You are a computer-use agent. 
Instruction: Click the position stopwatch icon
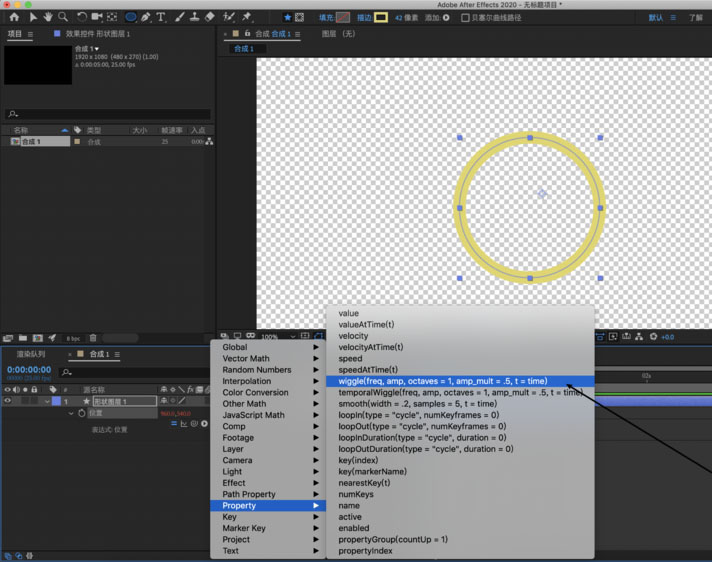(82, 413)
